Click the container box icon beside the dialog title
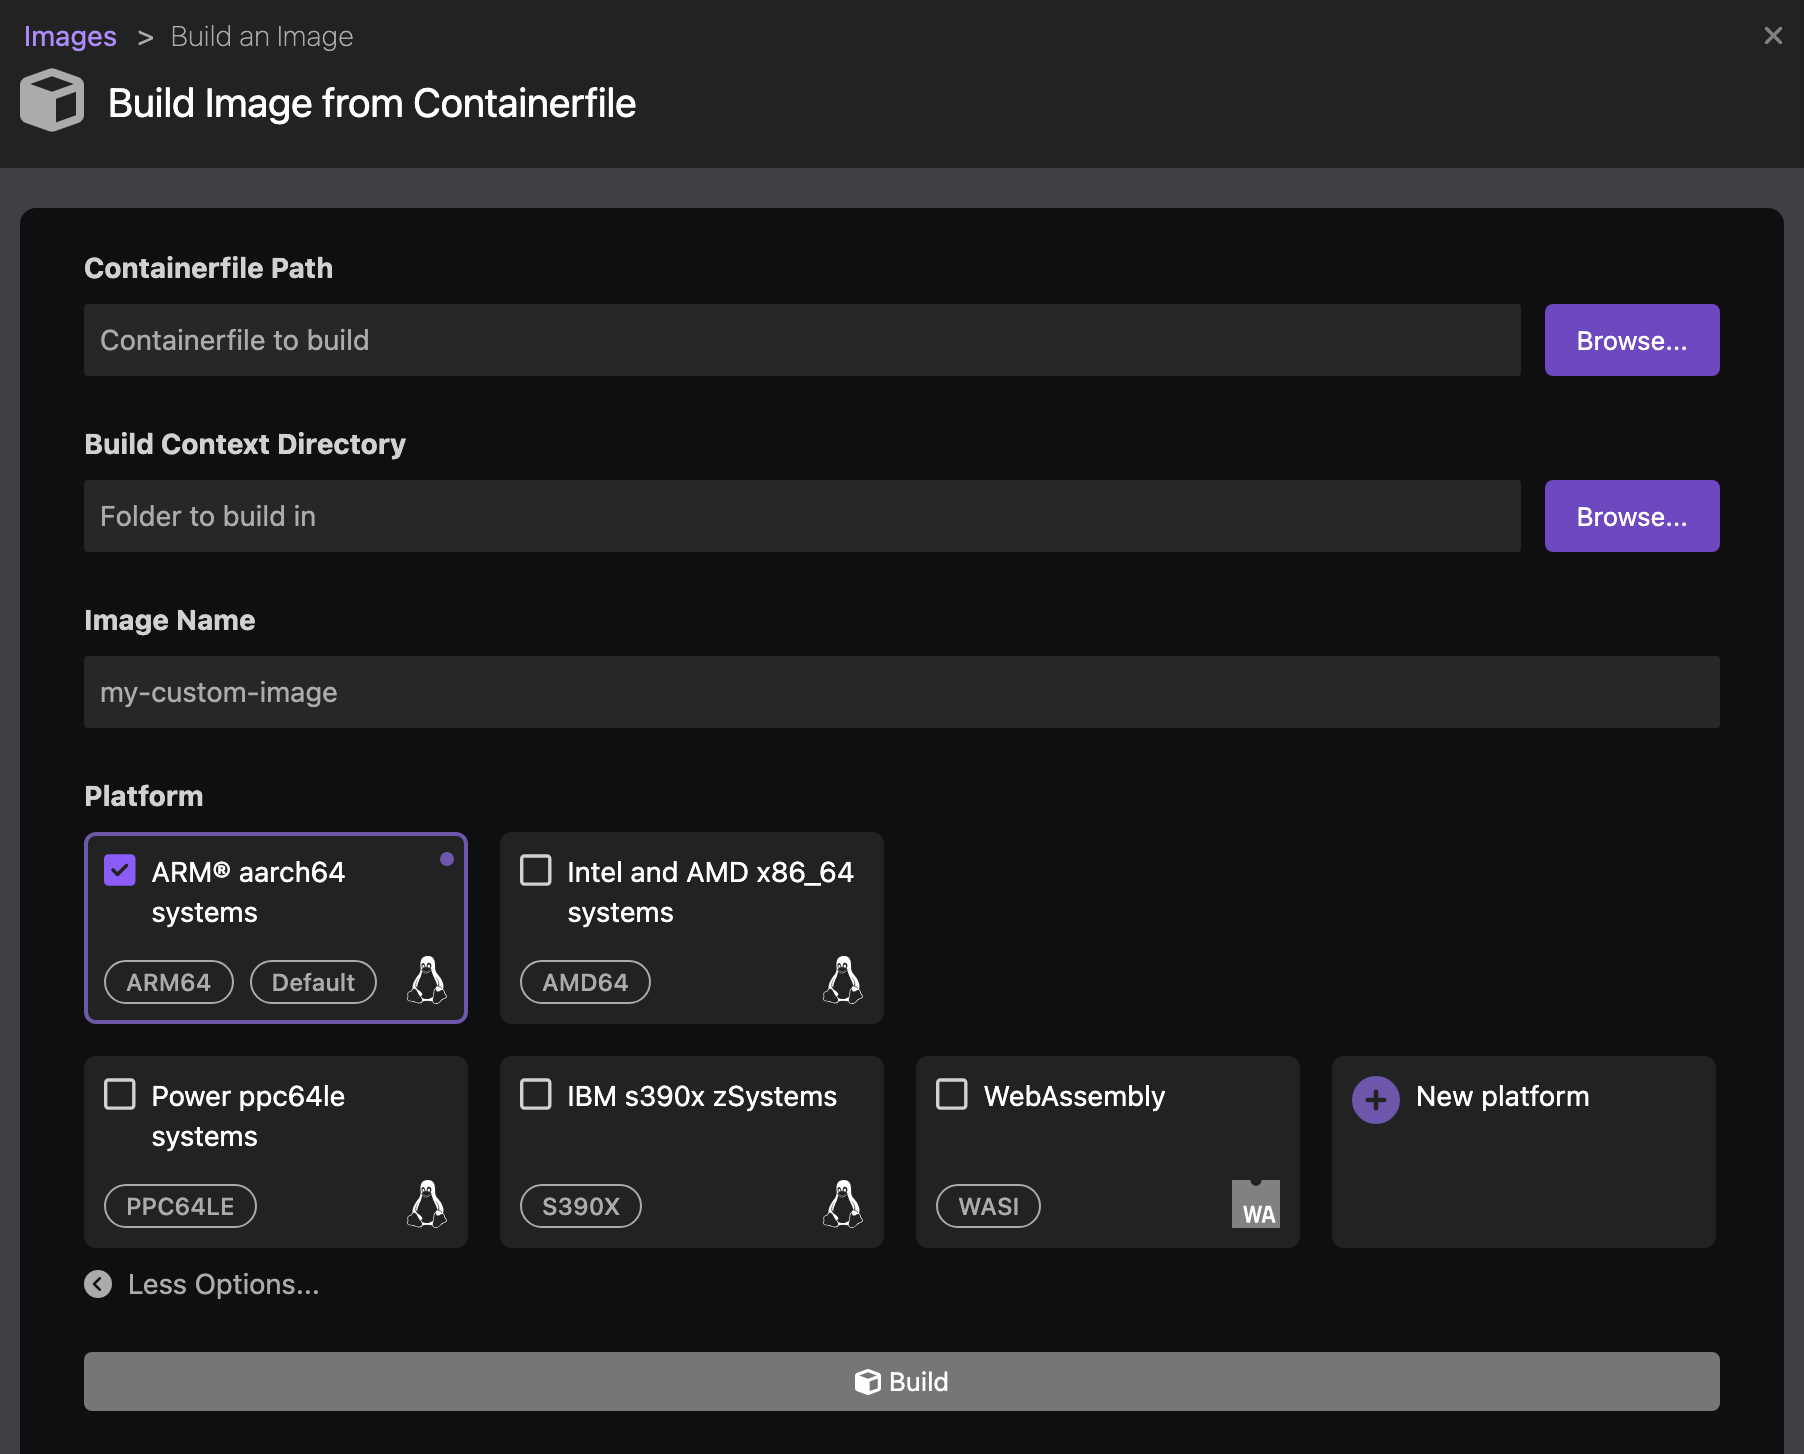This screenshot has height=1454, width=1804. (x=51, y=100)
